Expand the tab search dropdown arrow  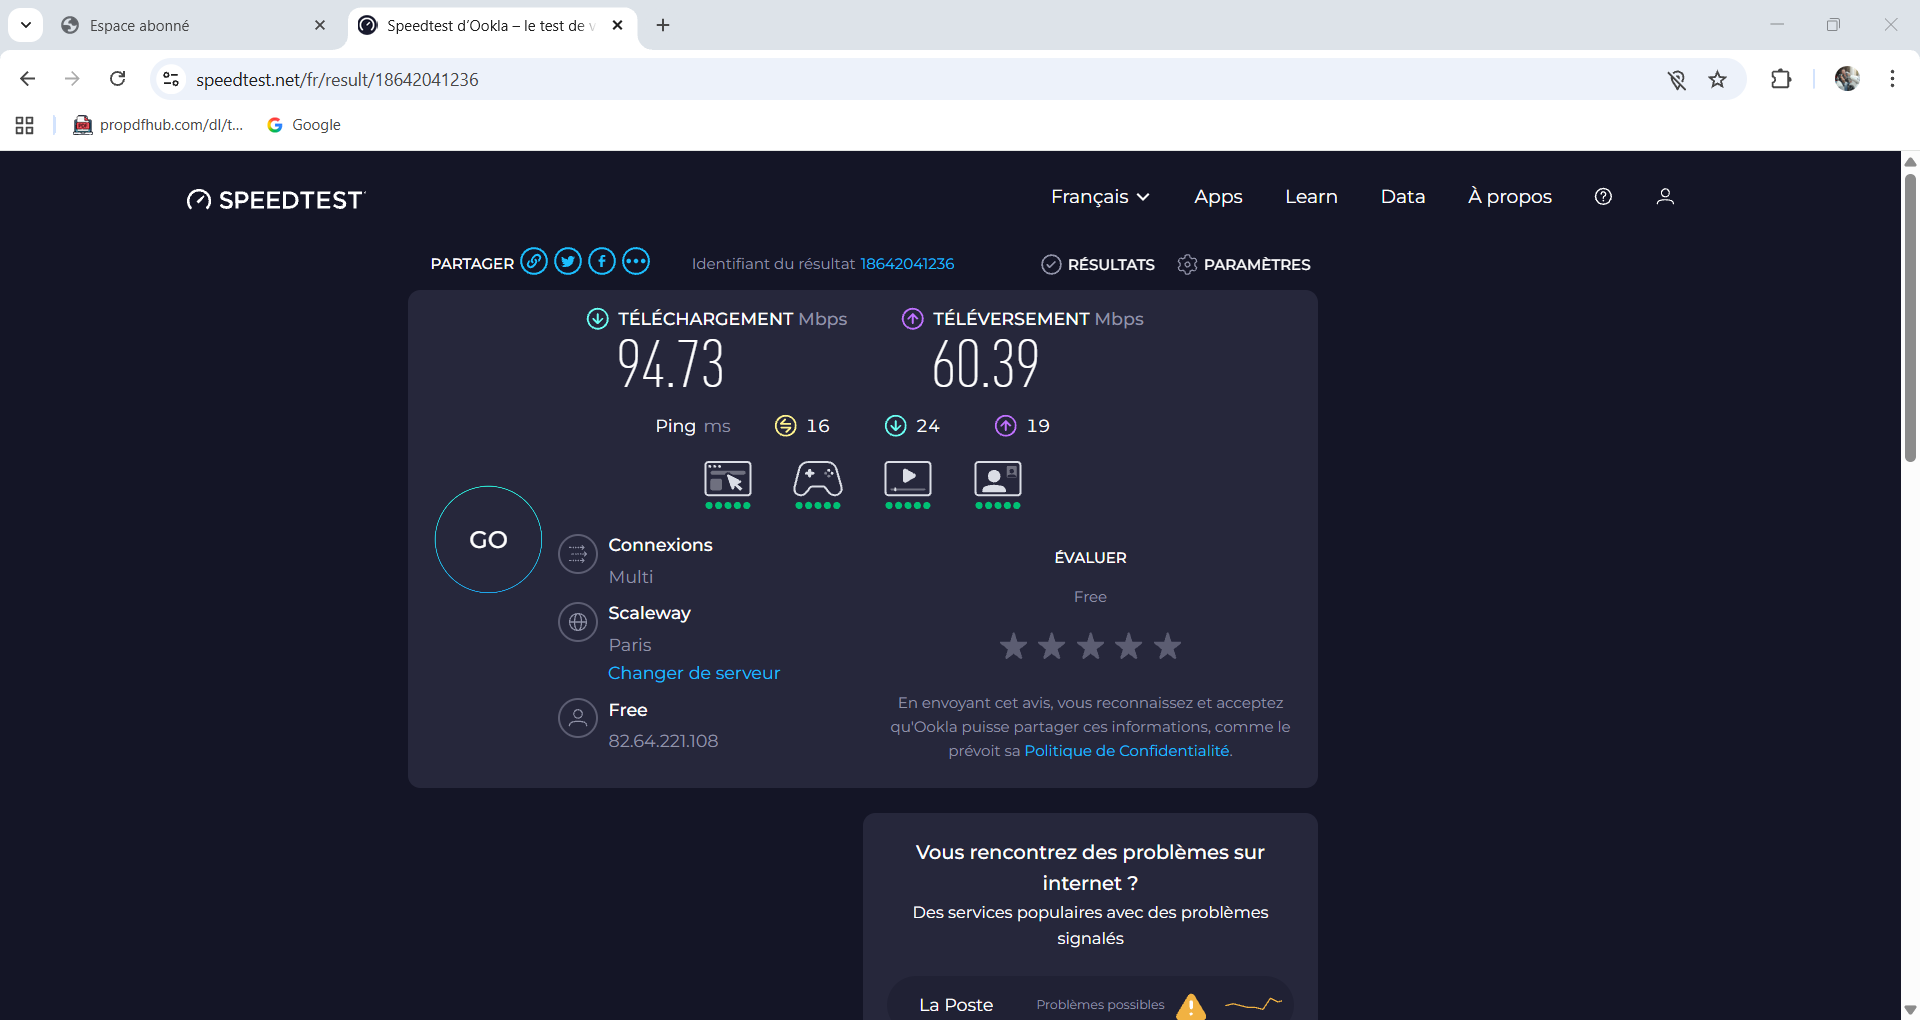pyautogui.click(x=26, y=25)
